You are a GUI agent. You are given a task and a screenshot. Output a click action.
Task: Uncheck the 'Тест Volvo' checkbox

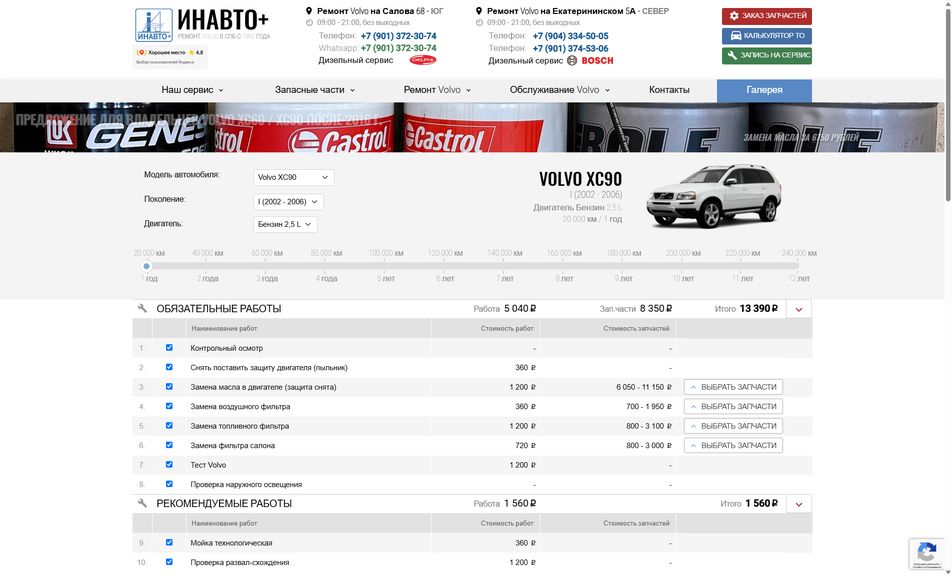click(x=169, y=464)
